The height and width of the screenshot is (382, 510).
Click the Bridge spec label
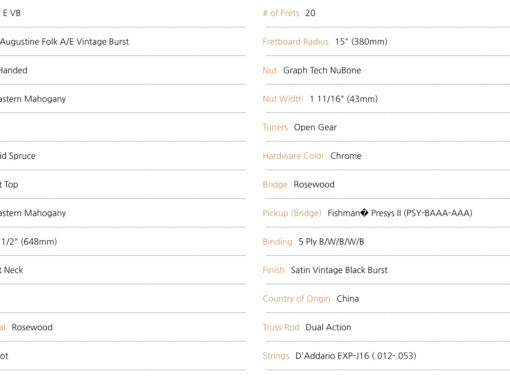click(275, 185)
